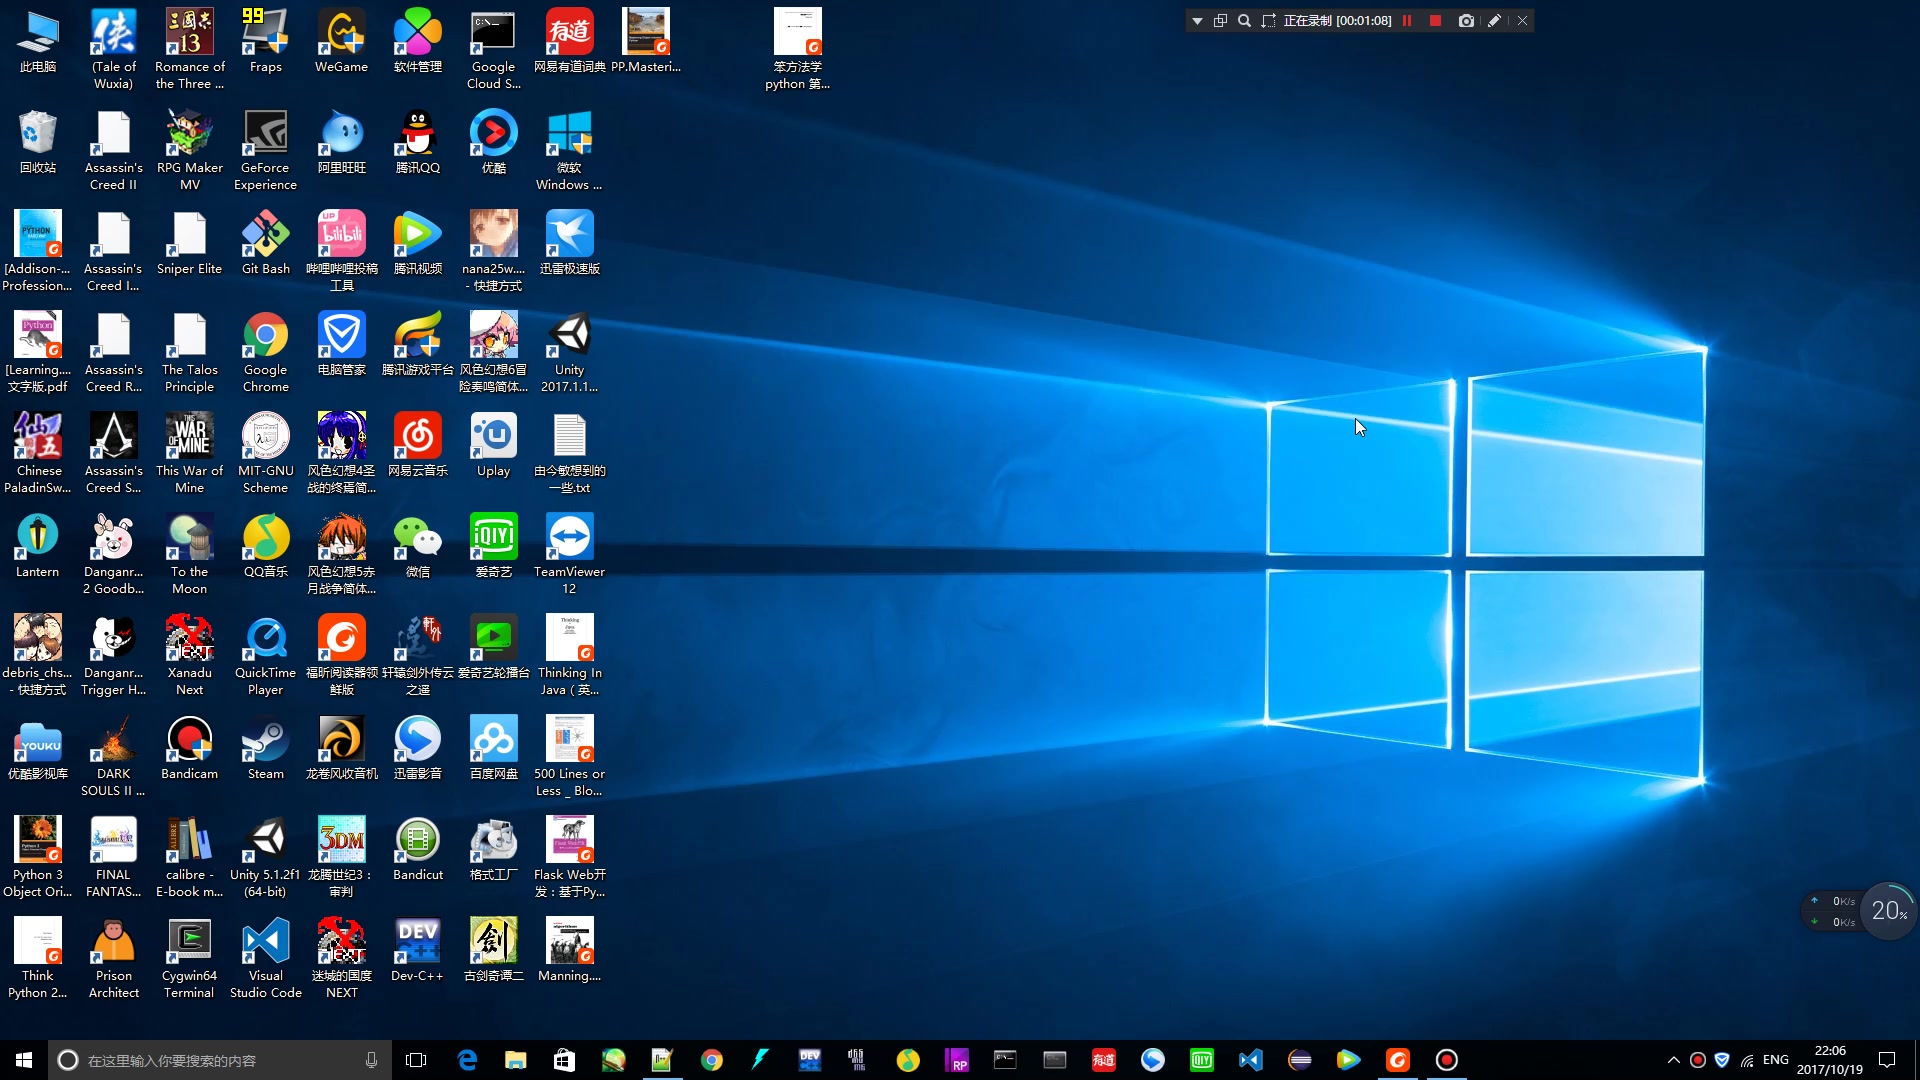This screenshot has height=1080, width=1920.
Task: Open the Xanadu Next desktop shortcut
Action: (189, 655)
